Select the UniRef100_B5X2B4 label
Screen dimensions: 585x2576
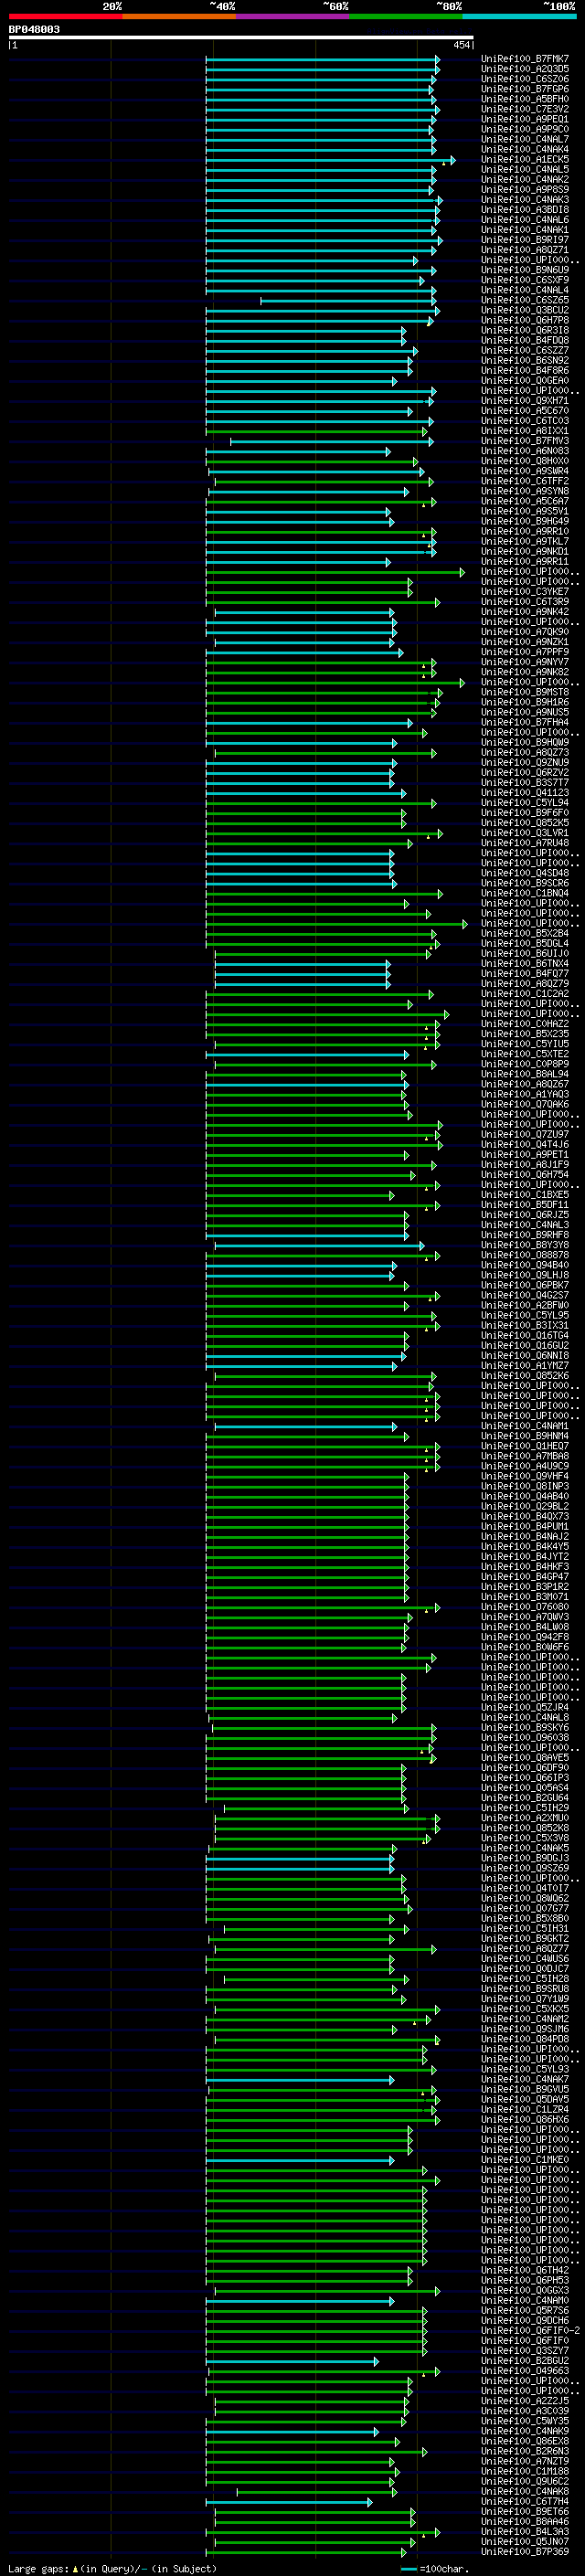click(x=525, y=933)
